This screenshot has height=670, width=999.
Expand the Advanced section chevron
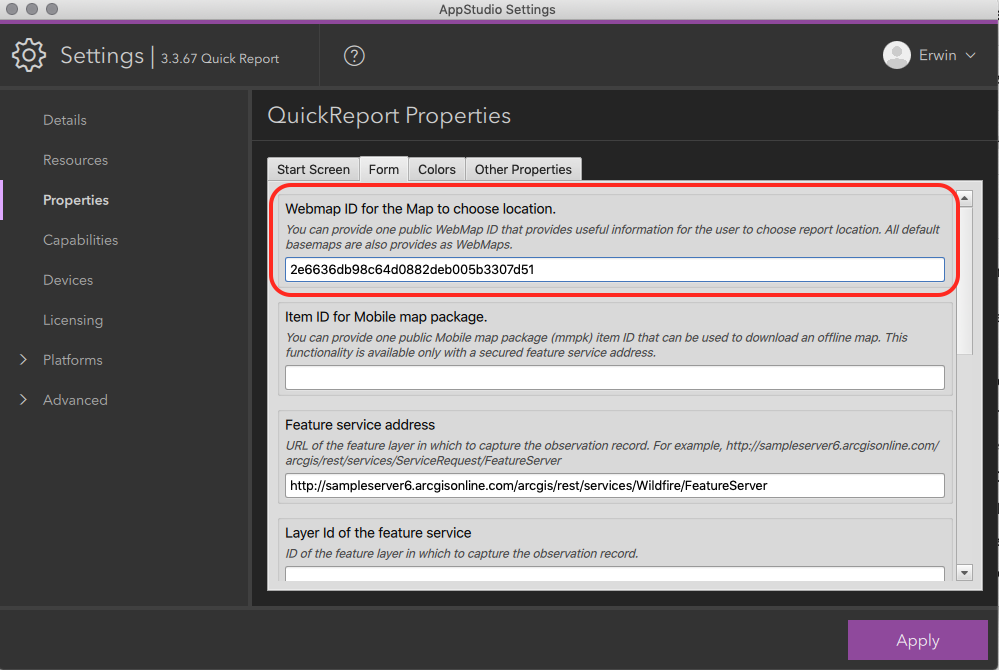(x=24, y=400)
